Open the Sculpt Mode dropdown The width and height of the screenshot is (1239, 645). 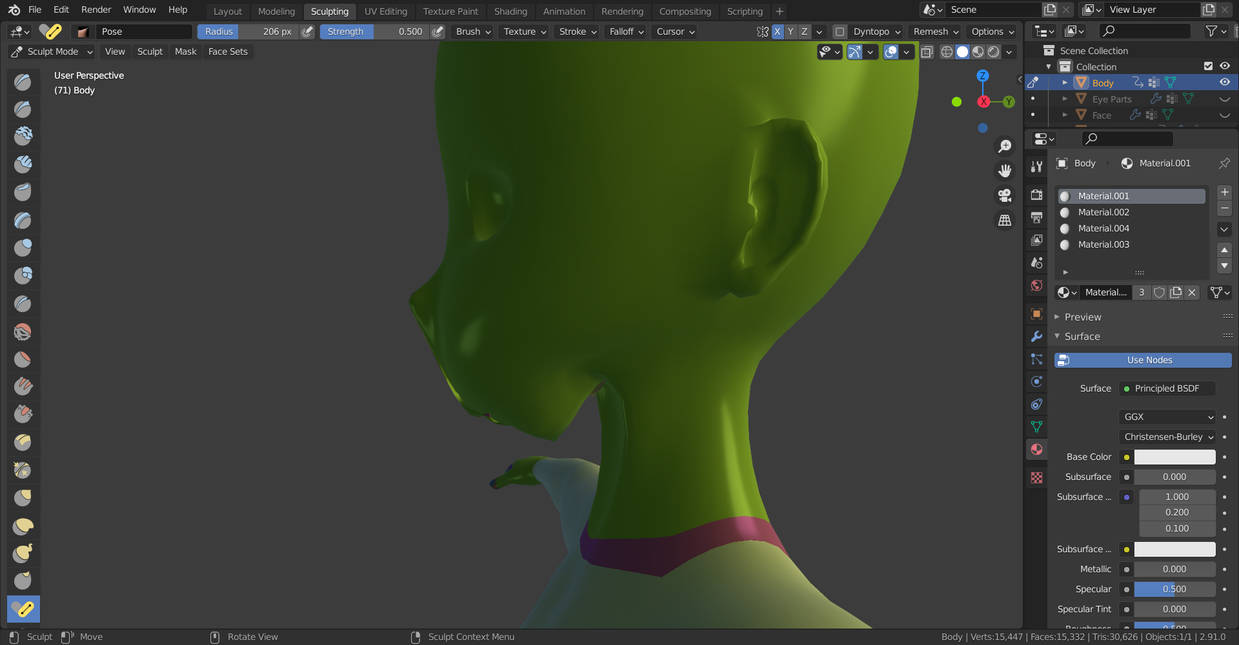point(52,51)
